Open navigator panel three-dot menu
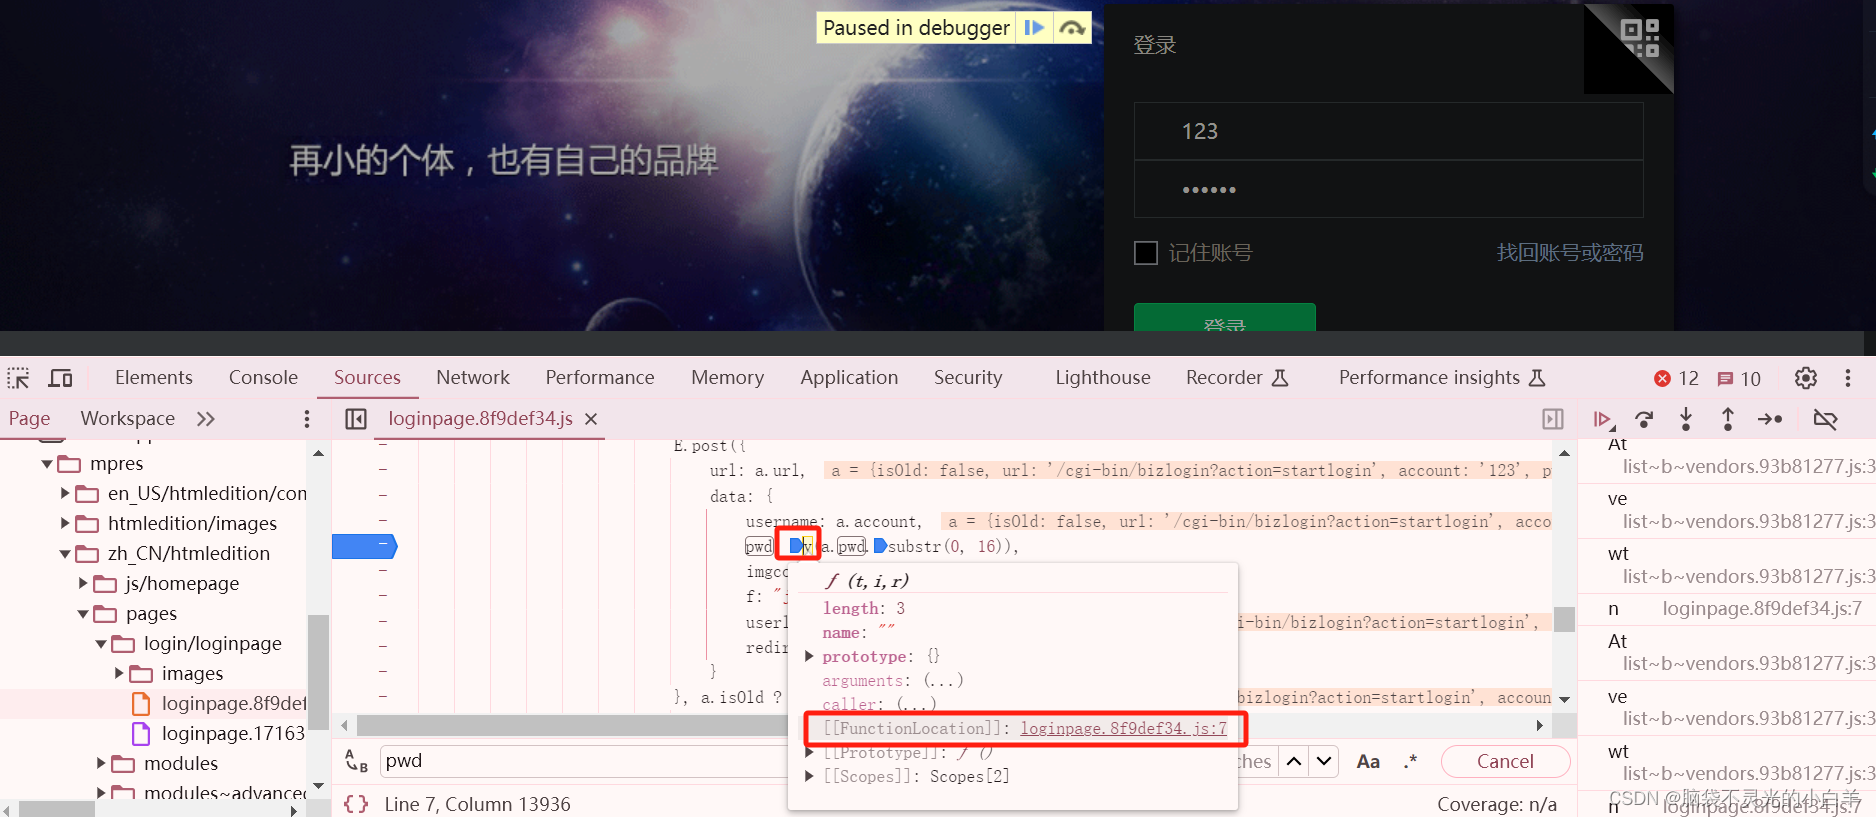1876x817 pixels. click(x=307, y=419)
